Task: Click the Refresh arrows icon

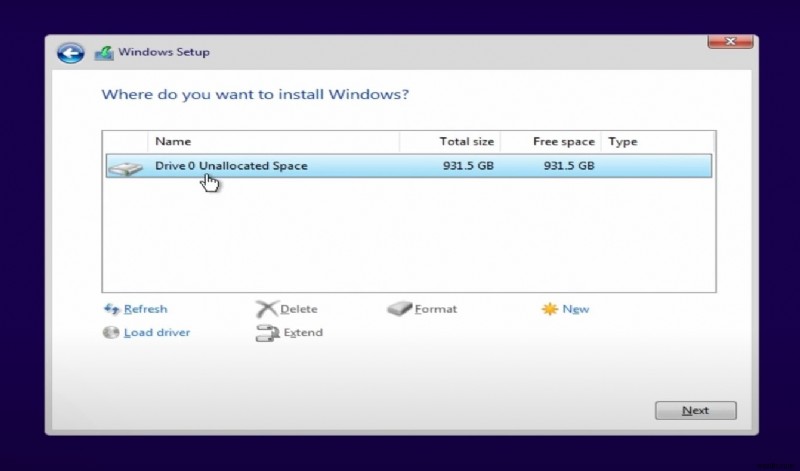Action: coord(111,309)
